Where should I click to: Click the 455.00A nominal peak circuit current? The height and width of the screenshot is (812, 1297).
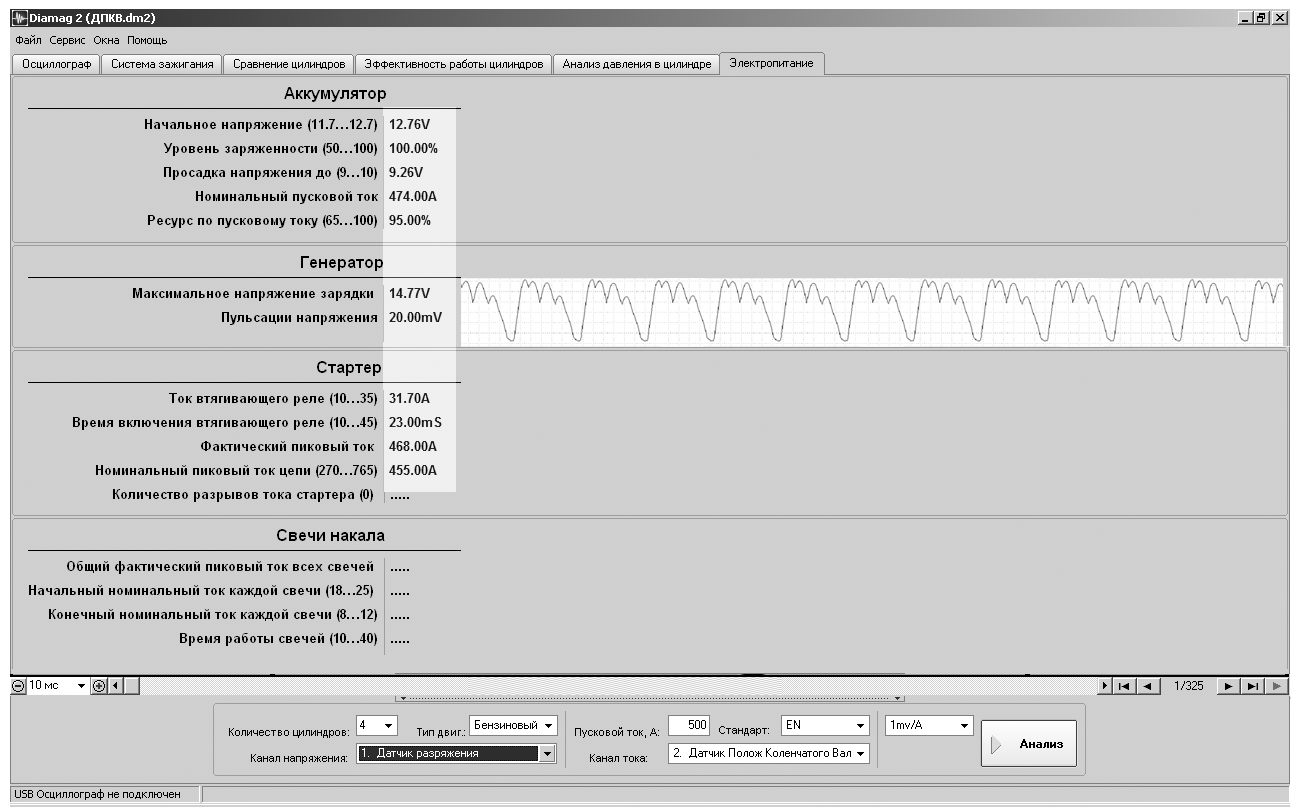coord(413,471)
